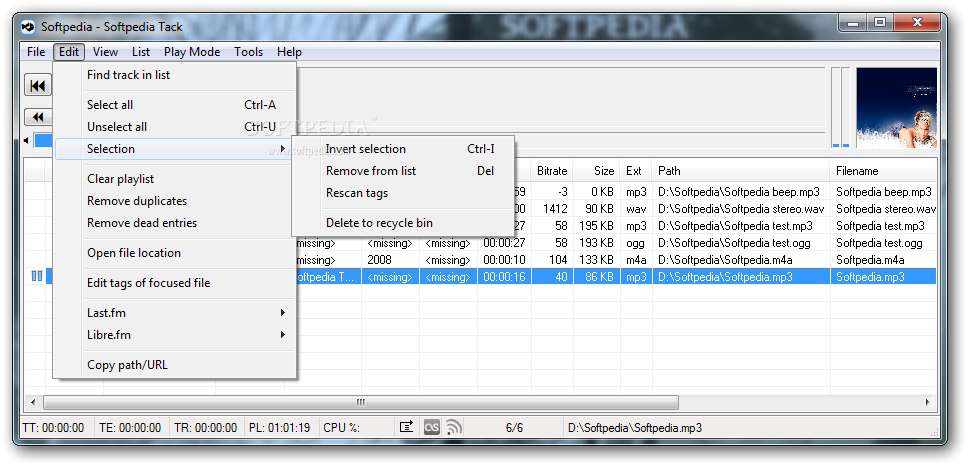
Task: Click the Bitrate column header
Action: tap(552, 171)
